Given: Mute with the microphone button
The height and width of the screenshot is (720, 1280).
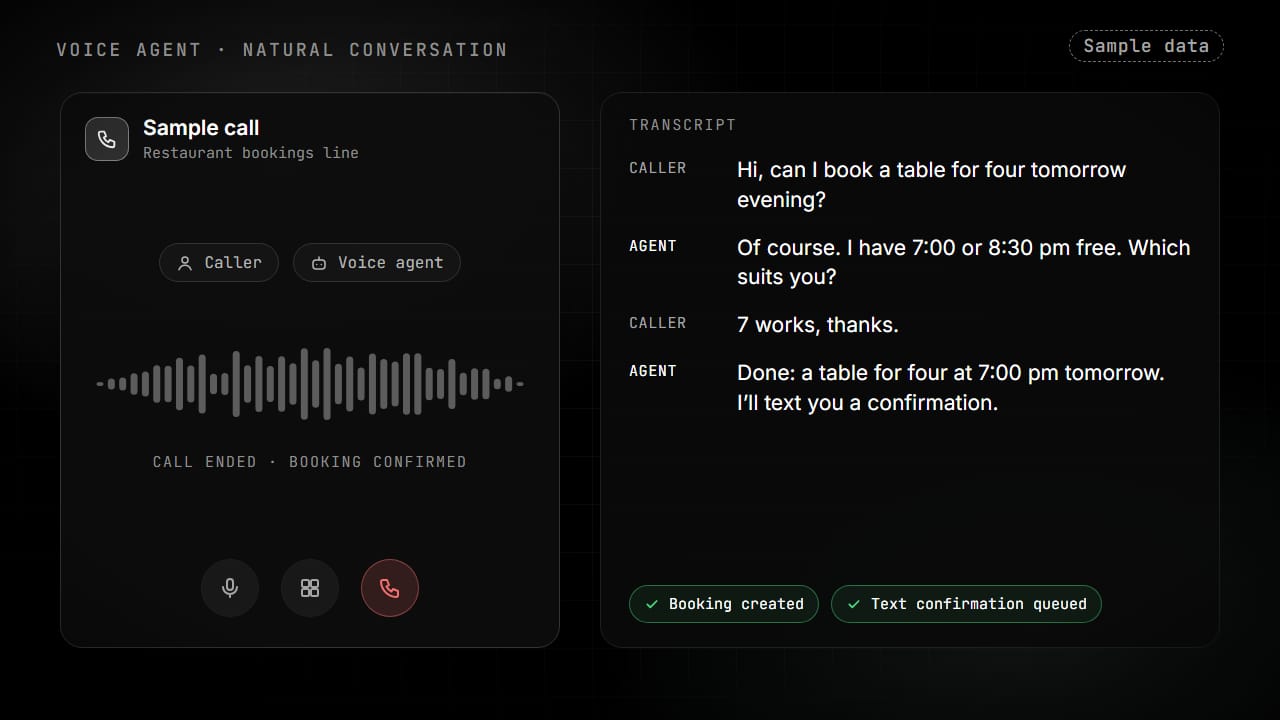Looking at the screenshot, I should point(230,588).
